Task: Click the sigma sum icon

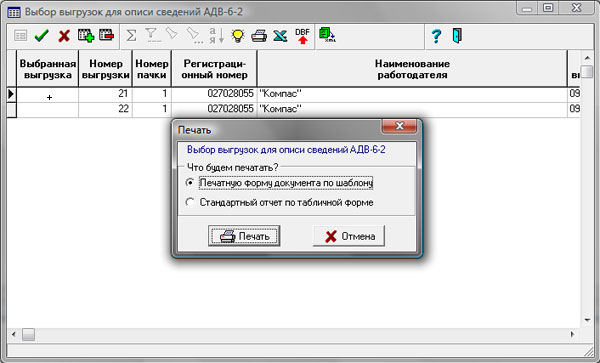Action: 131,36
